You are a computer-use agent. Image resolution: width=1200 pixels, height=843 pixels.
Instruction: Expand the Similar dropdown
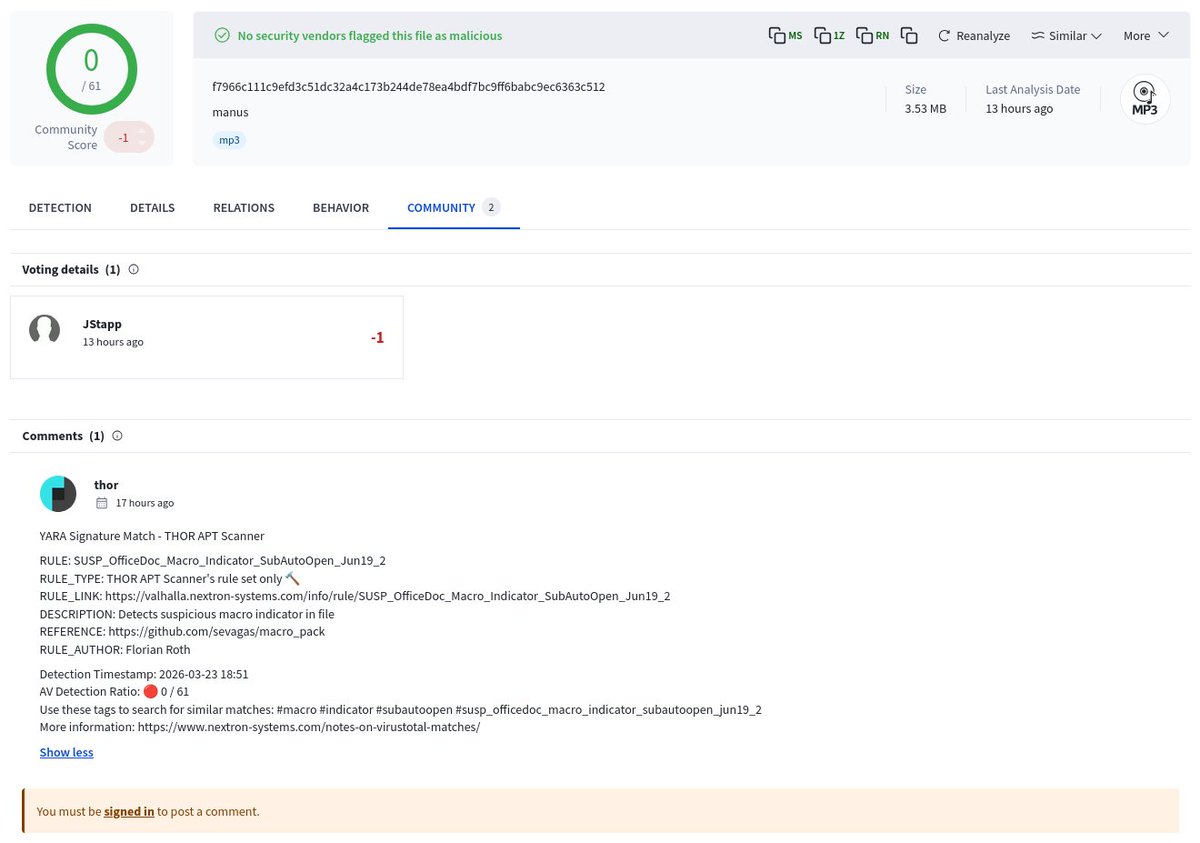tap(1066, 35)
